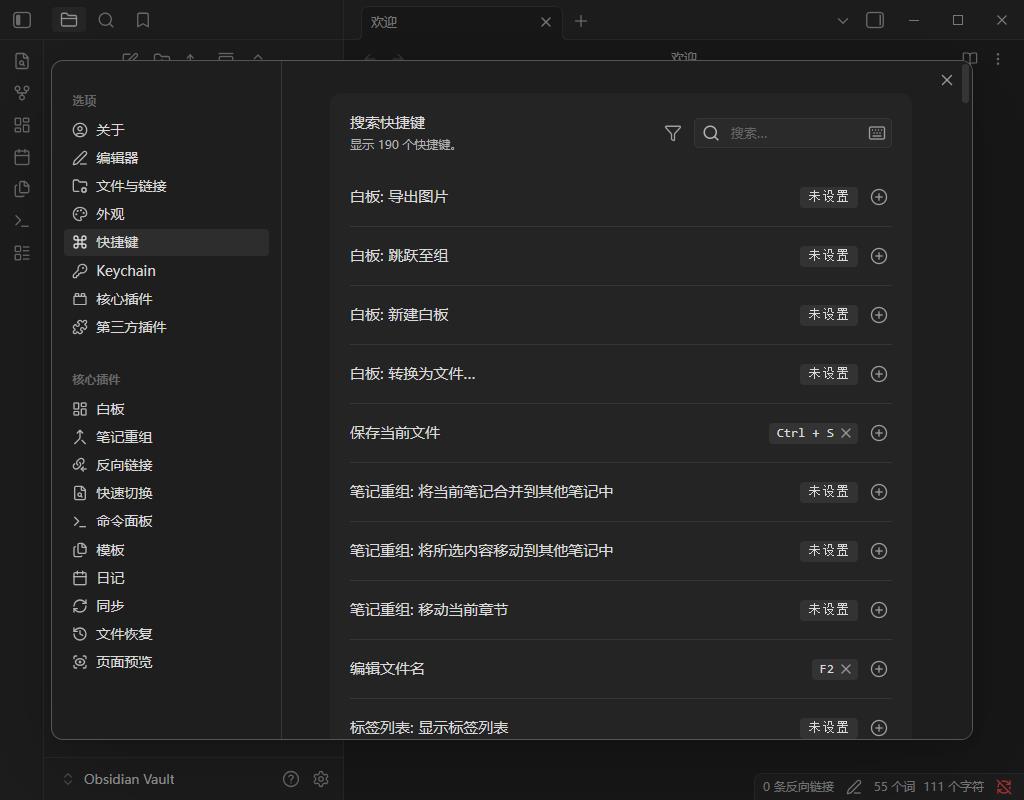Click the keyboard icon in the search field
Screen dimensions: 1024x800
coord(876,132)
